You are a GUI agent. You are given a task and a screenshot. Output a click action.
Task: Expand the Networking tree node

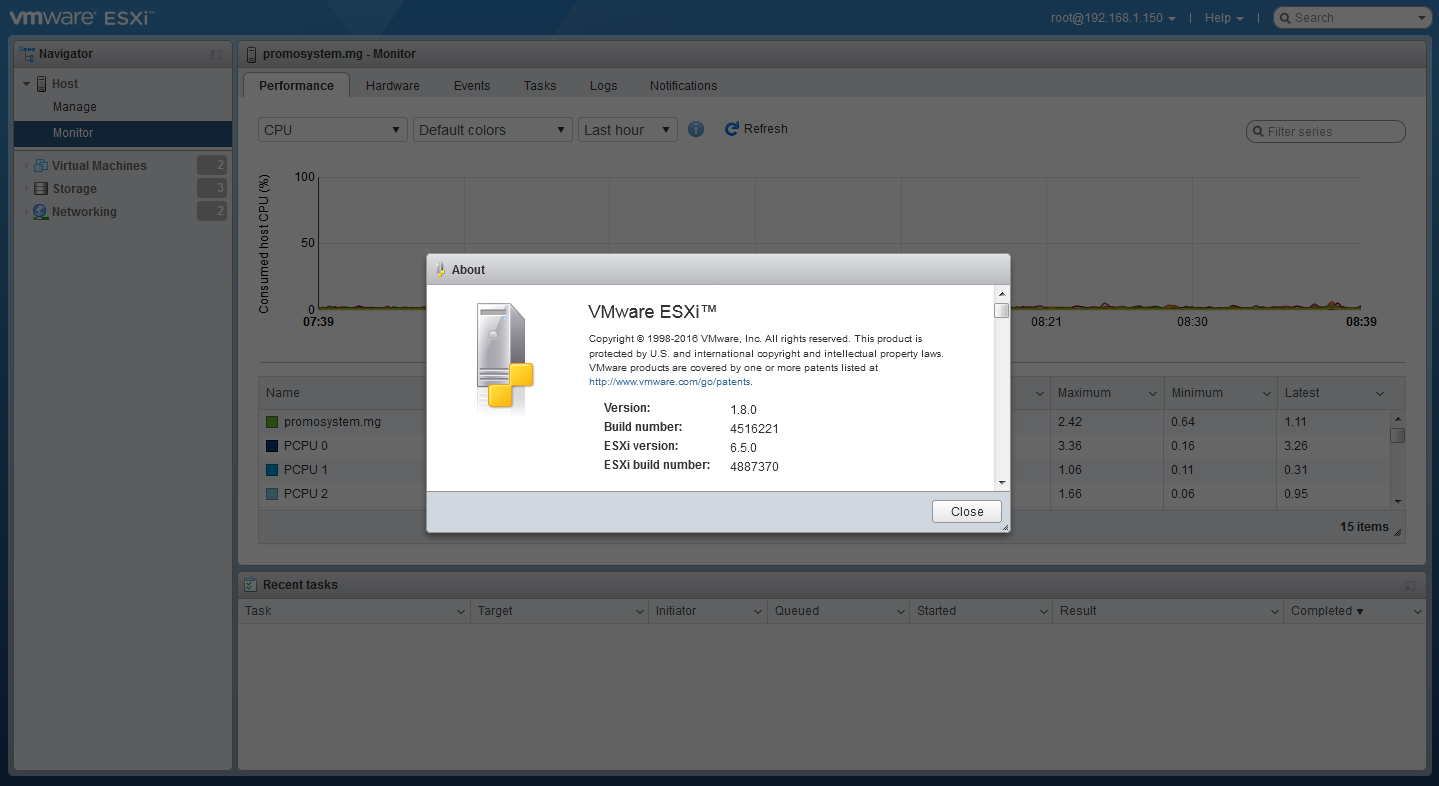[27, 212]
